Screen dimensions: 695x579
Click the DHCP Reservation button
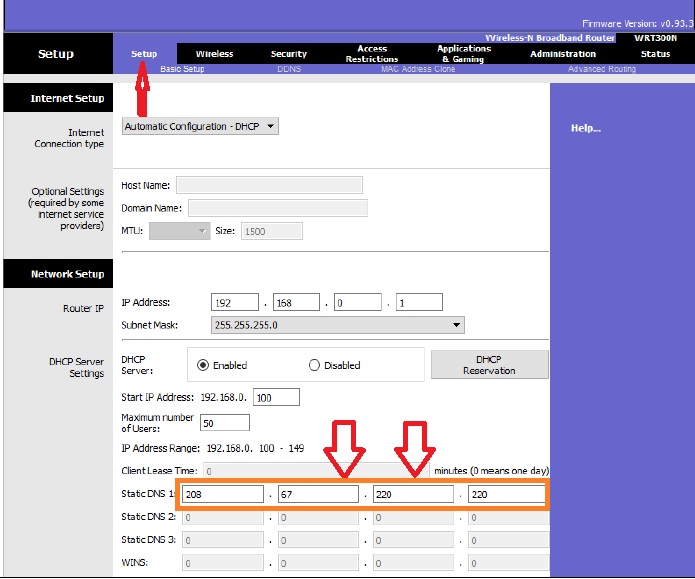(489, 365)
